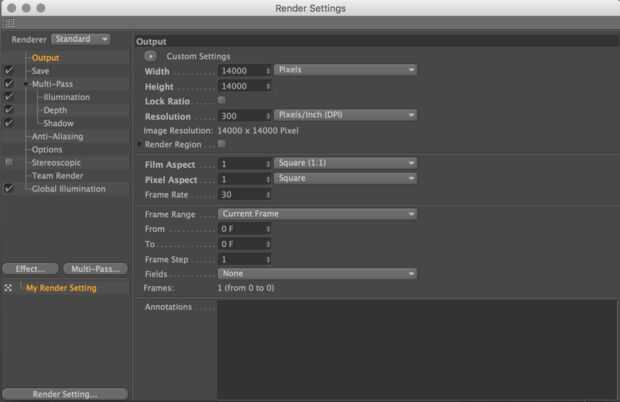Select the Team Render settings entry

tap(58, 176)
